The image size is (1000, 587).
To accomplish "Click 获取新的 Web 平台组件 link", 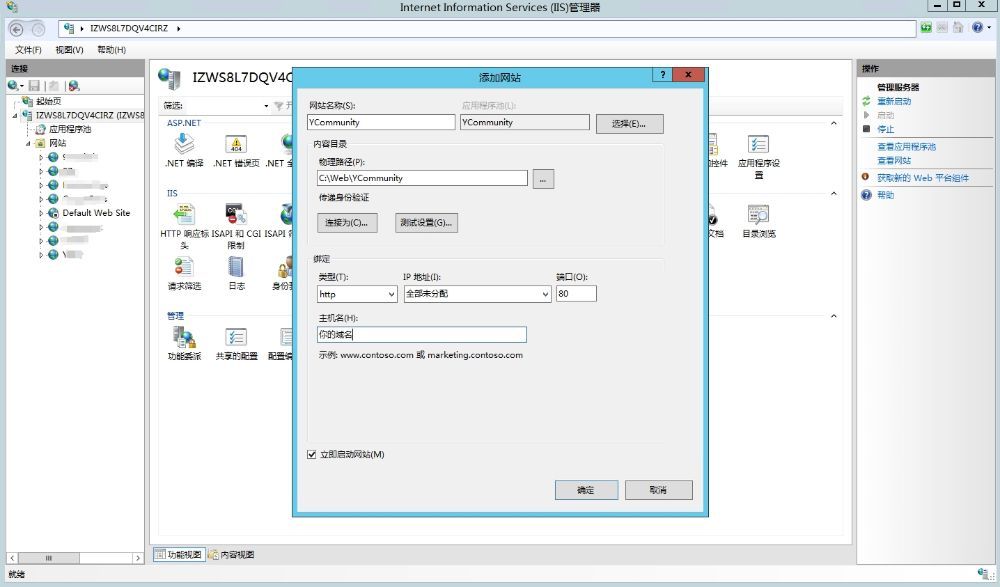I will point(923,178).
